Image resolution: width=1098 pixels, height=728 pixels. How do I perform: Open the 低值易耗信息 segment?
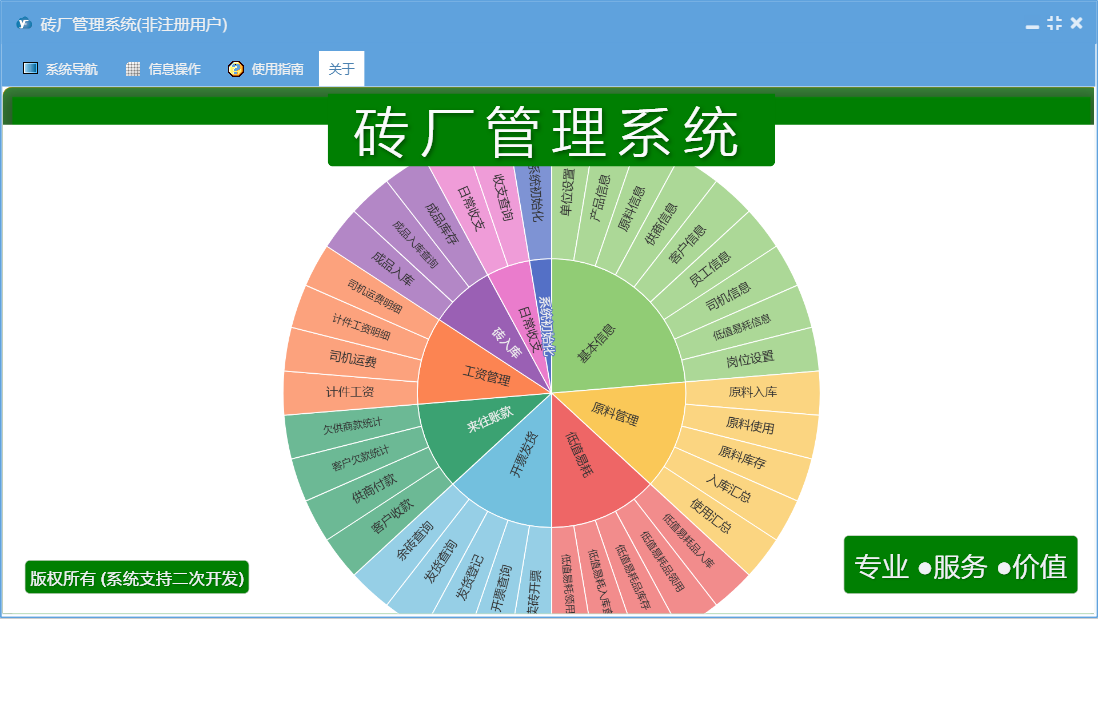(740, 326)
